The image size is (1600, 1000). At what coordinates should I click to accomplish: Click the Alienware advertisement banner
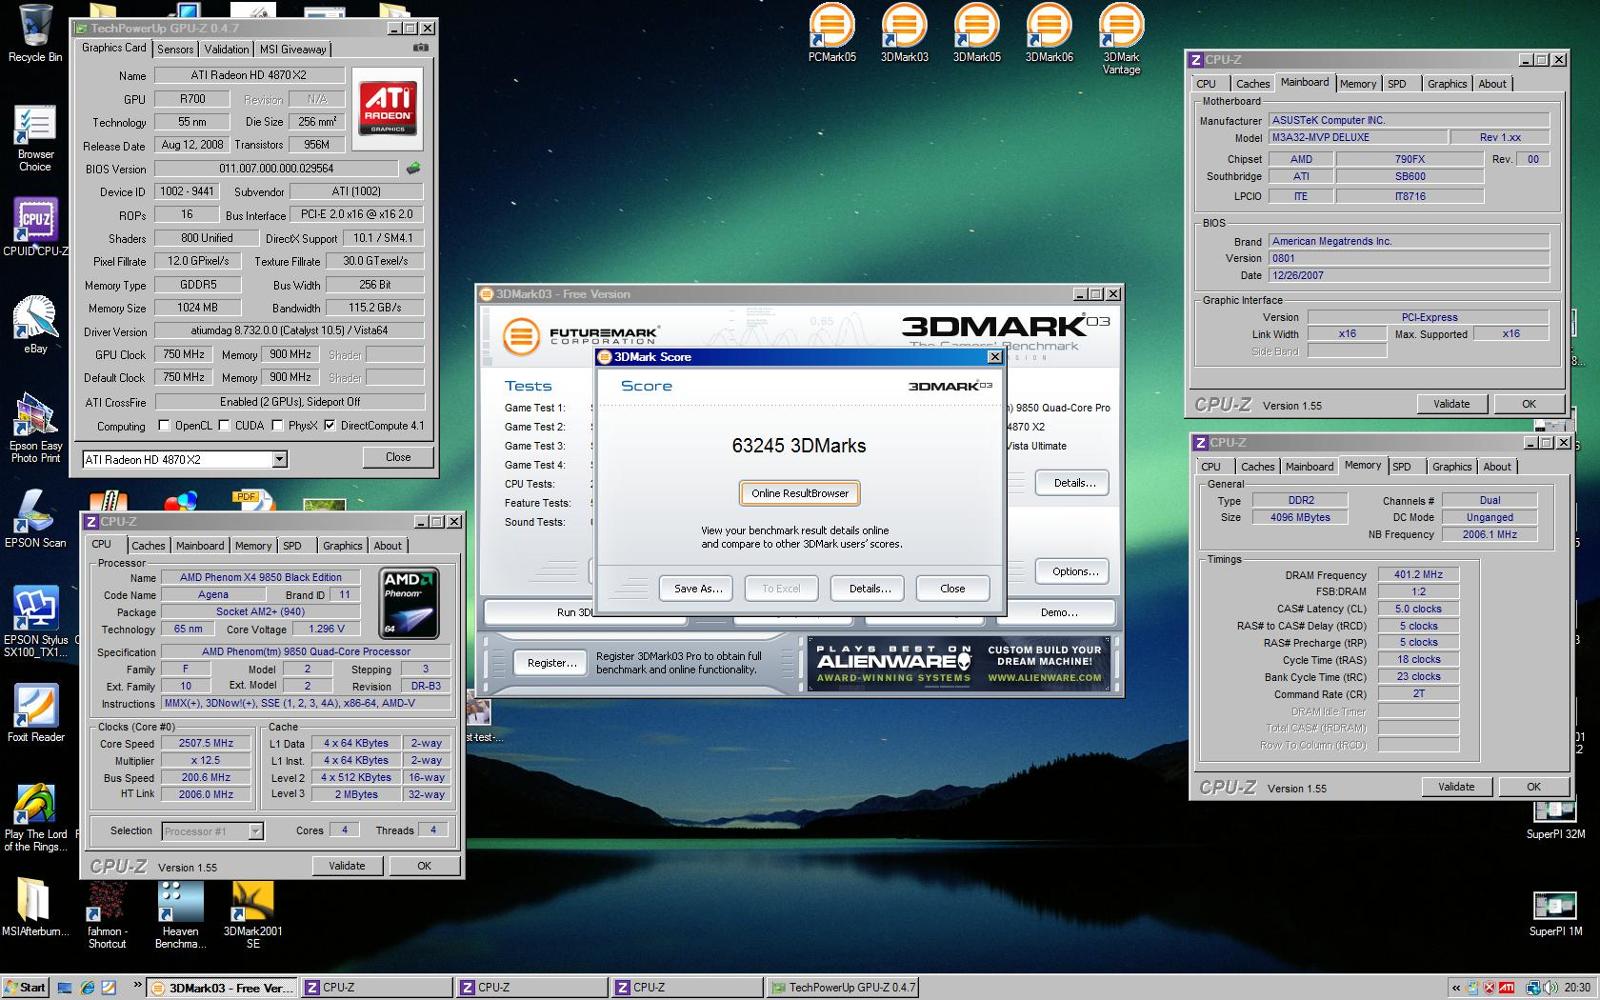[959, 662]
